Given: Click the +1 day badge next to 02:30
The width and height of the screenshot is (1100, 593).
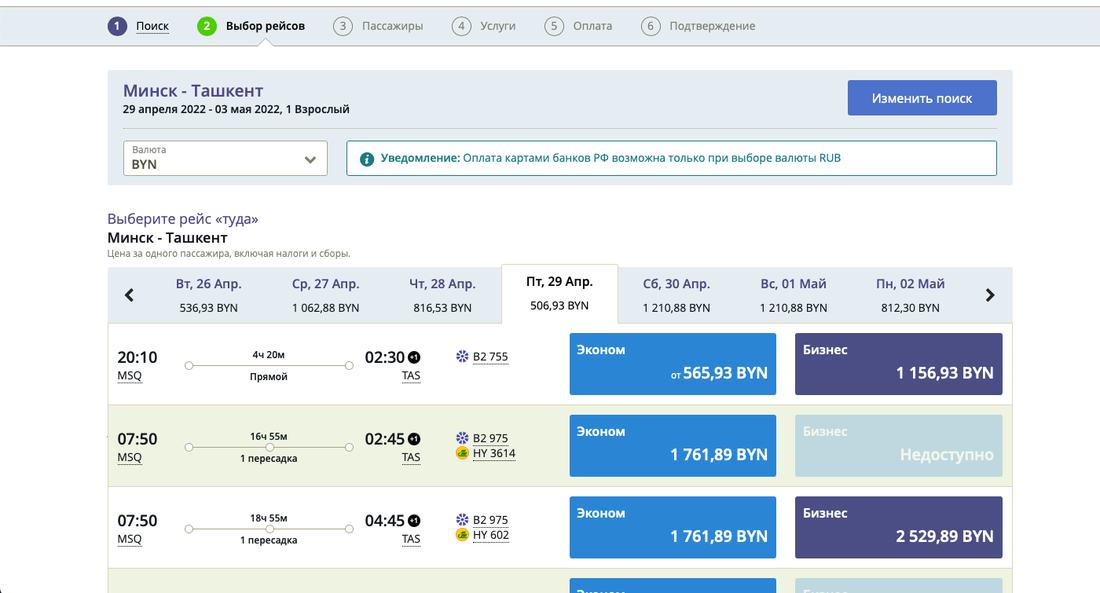Looking at the screenshot, I should click(414, 357).
